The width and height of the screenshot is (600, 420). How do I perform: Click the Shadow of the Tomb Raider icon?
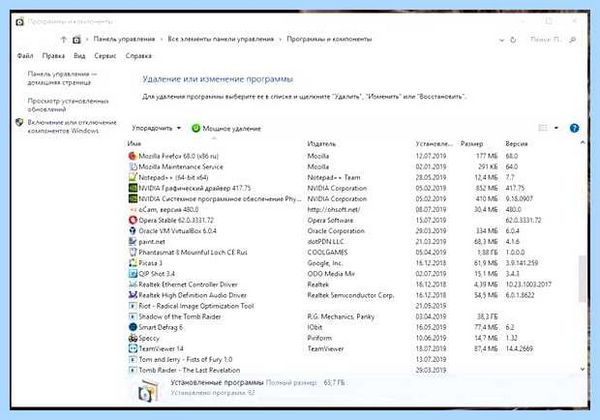(132, 317)
